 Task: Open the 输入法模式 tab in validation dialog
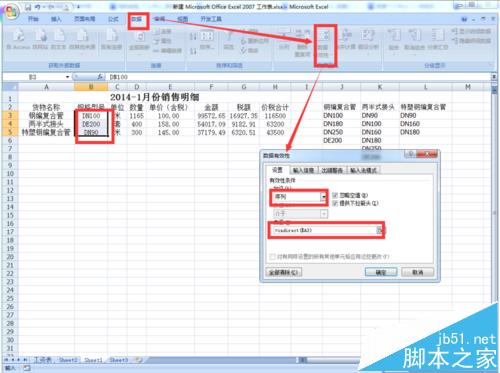(364, 170)
